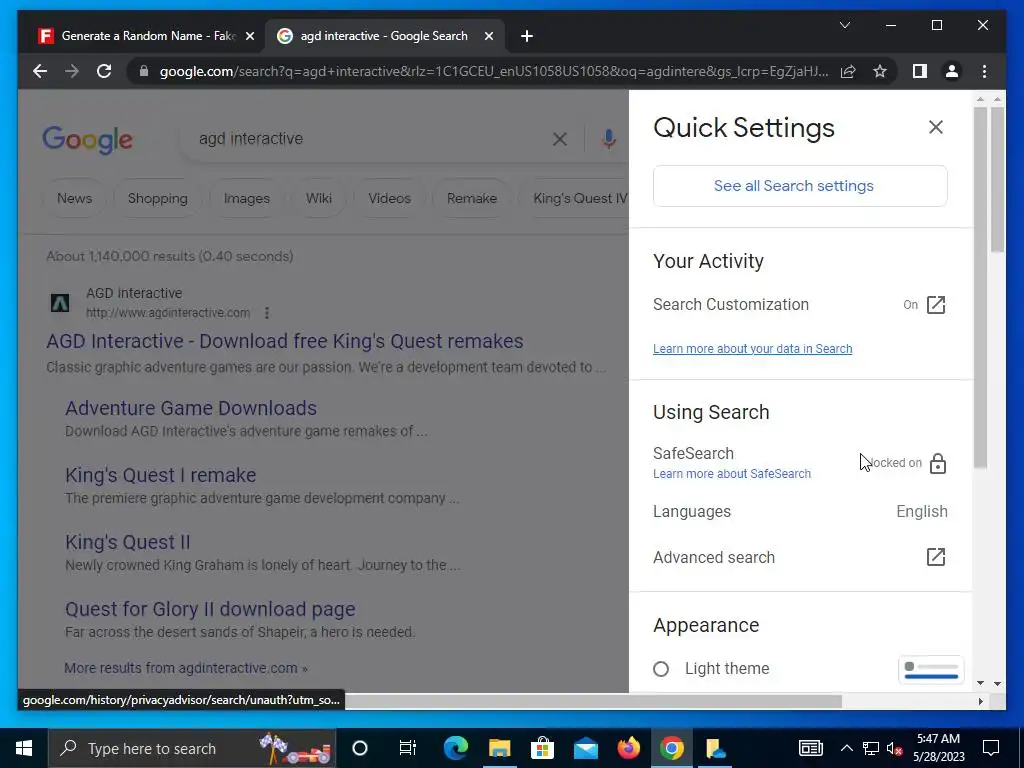This screenshot has width=1024, height=768.
Task: Open Advanced search external link icon
Action: [x=935, y=557]
